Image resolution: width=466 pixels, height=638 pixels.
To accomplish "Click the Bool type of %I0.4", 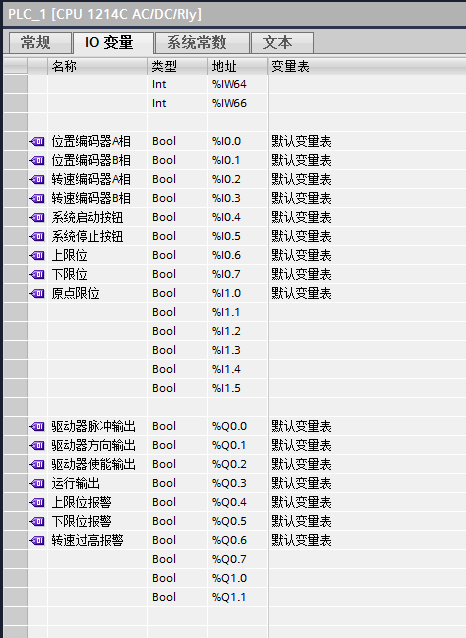I will tap(177, 218).
